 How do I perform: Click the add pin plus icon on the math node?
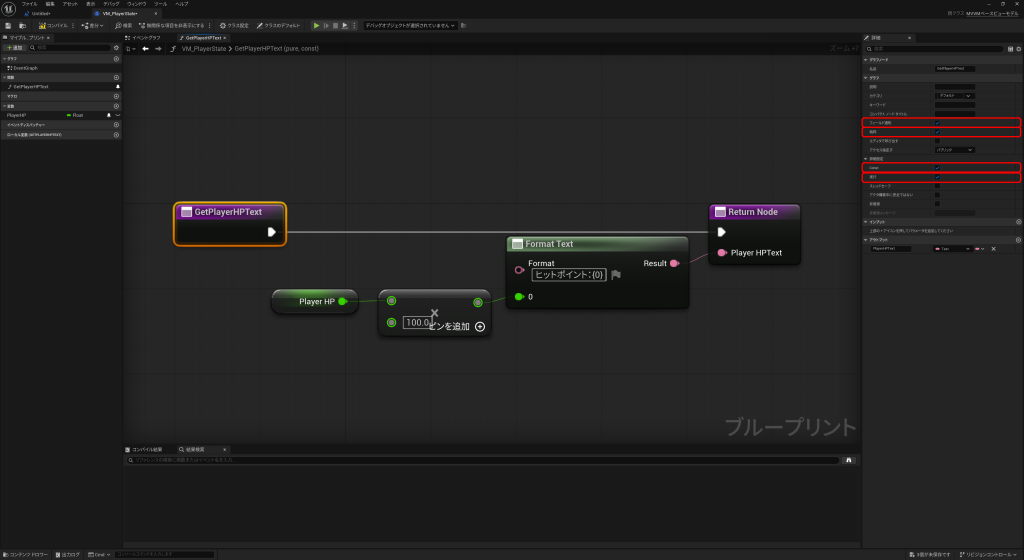(x=480, y=327)
